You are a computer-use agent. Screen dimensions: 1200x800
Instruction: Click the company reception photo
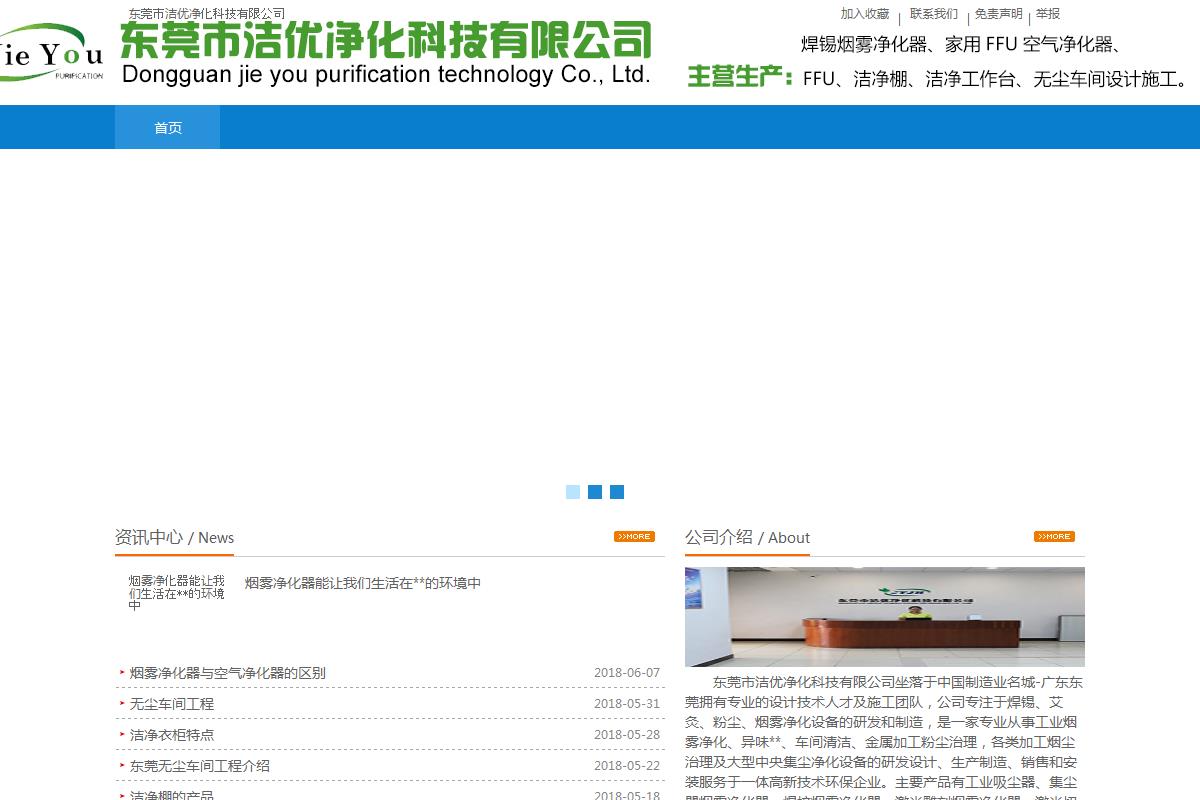point(885,617)
